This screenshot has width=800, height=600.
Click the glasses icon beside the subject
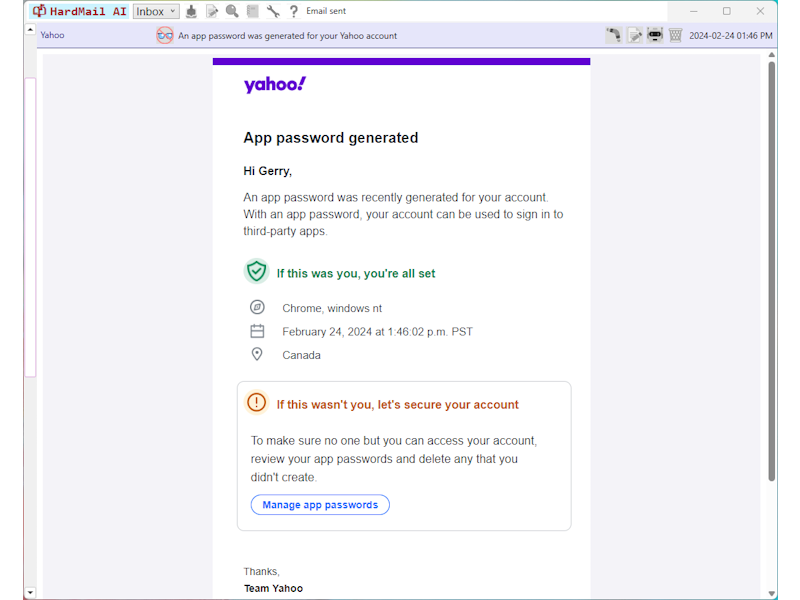click(165, 35)
